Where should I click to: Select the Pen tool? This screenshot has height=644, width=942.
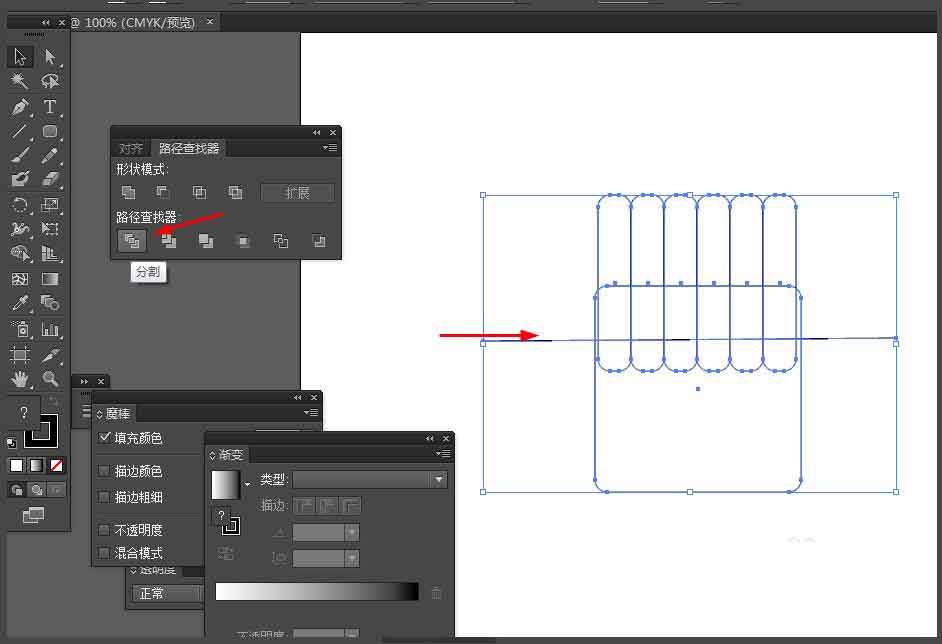[20, 107]
